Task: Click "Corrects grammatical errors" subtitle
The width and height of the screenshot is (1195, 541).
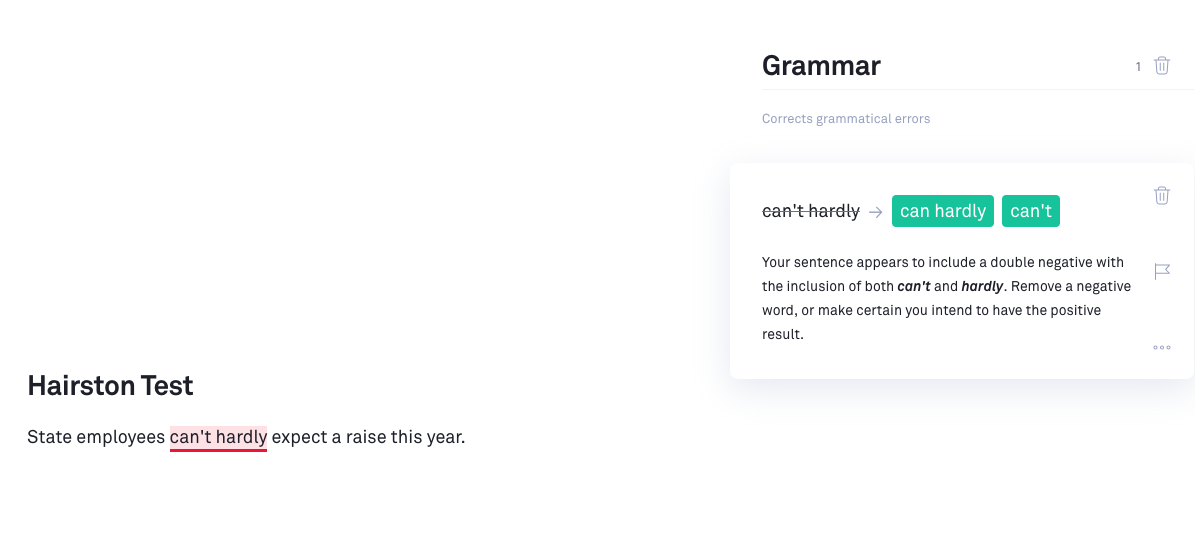Action: pos(845,119)
